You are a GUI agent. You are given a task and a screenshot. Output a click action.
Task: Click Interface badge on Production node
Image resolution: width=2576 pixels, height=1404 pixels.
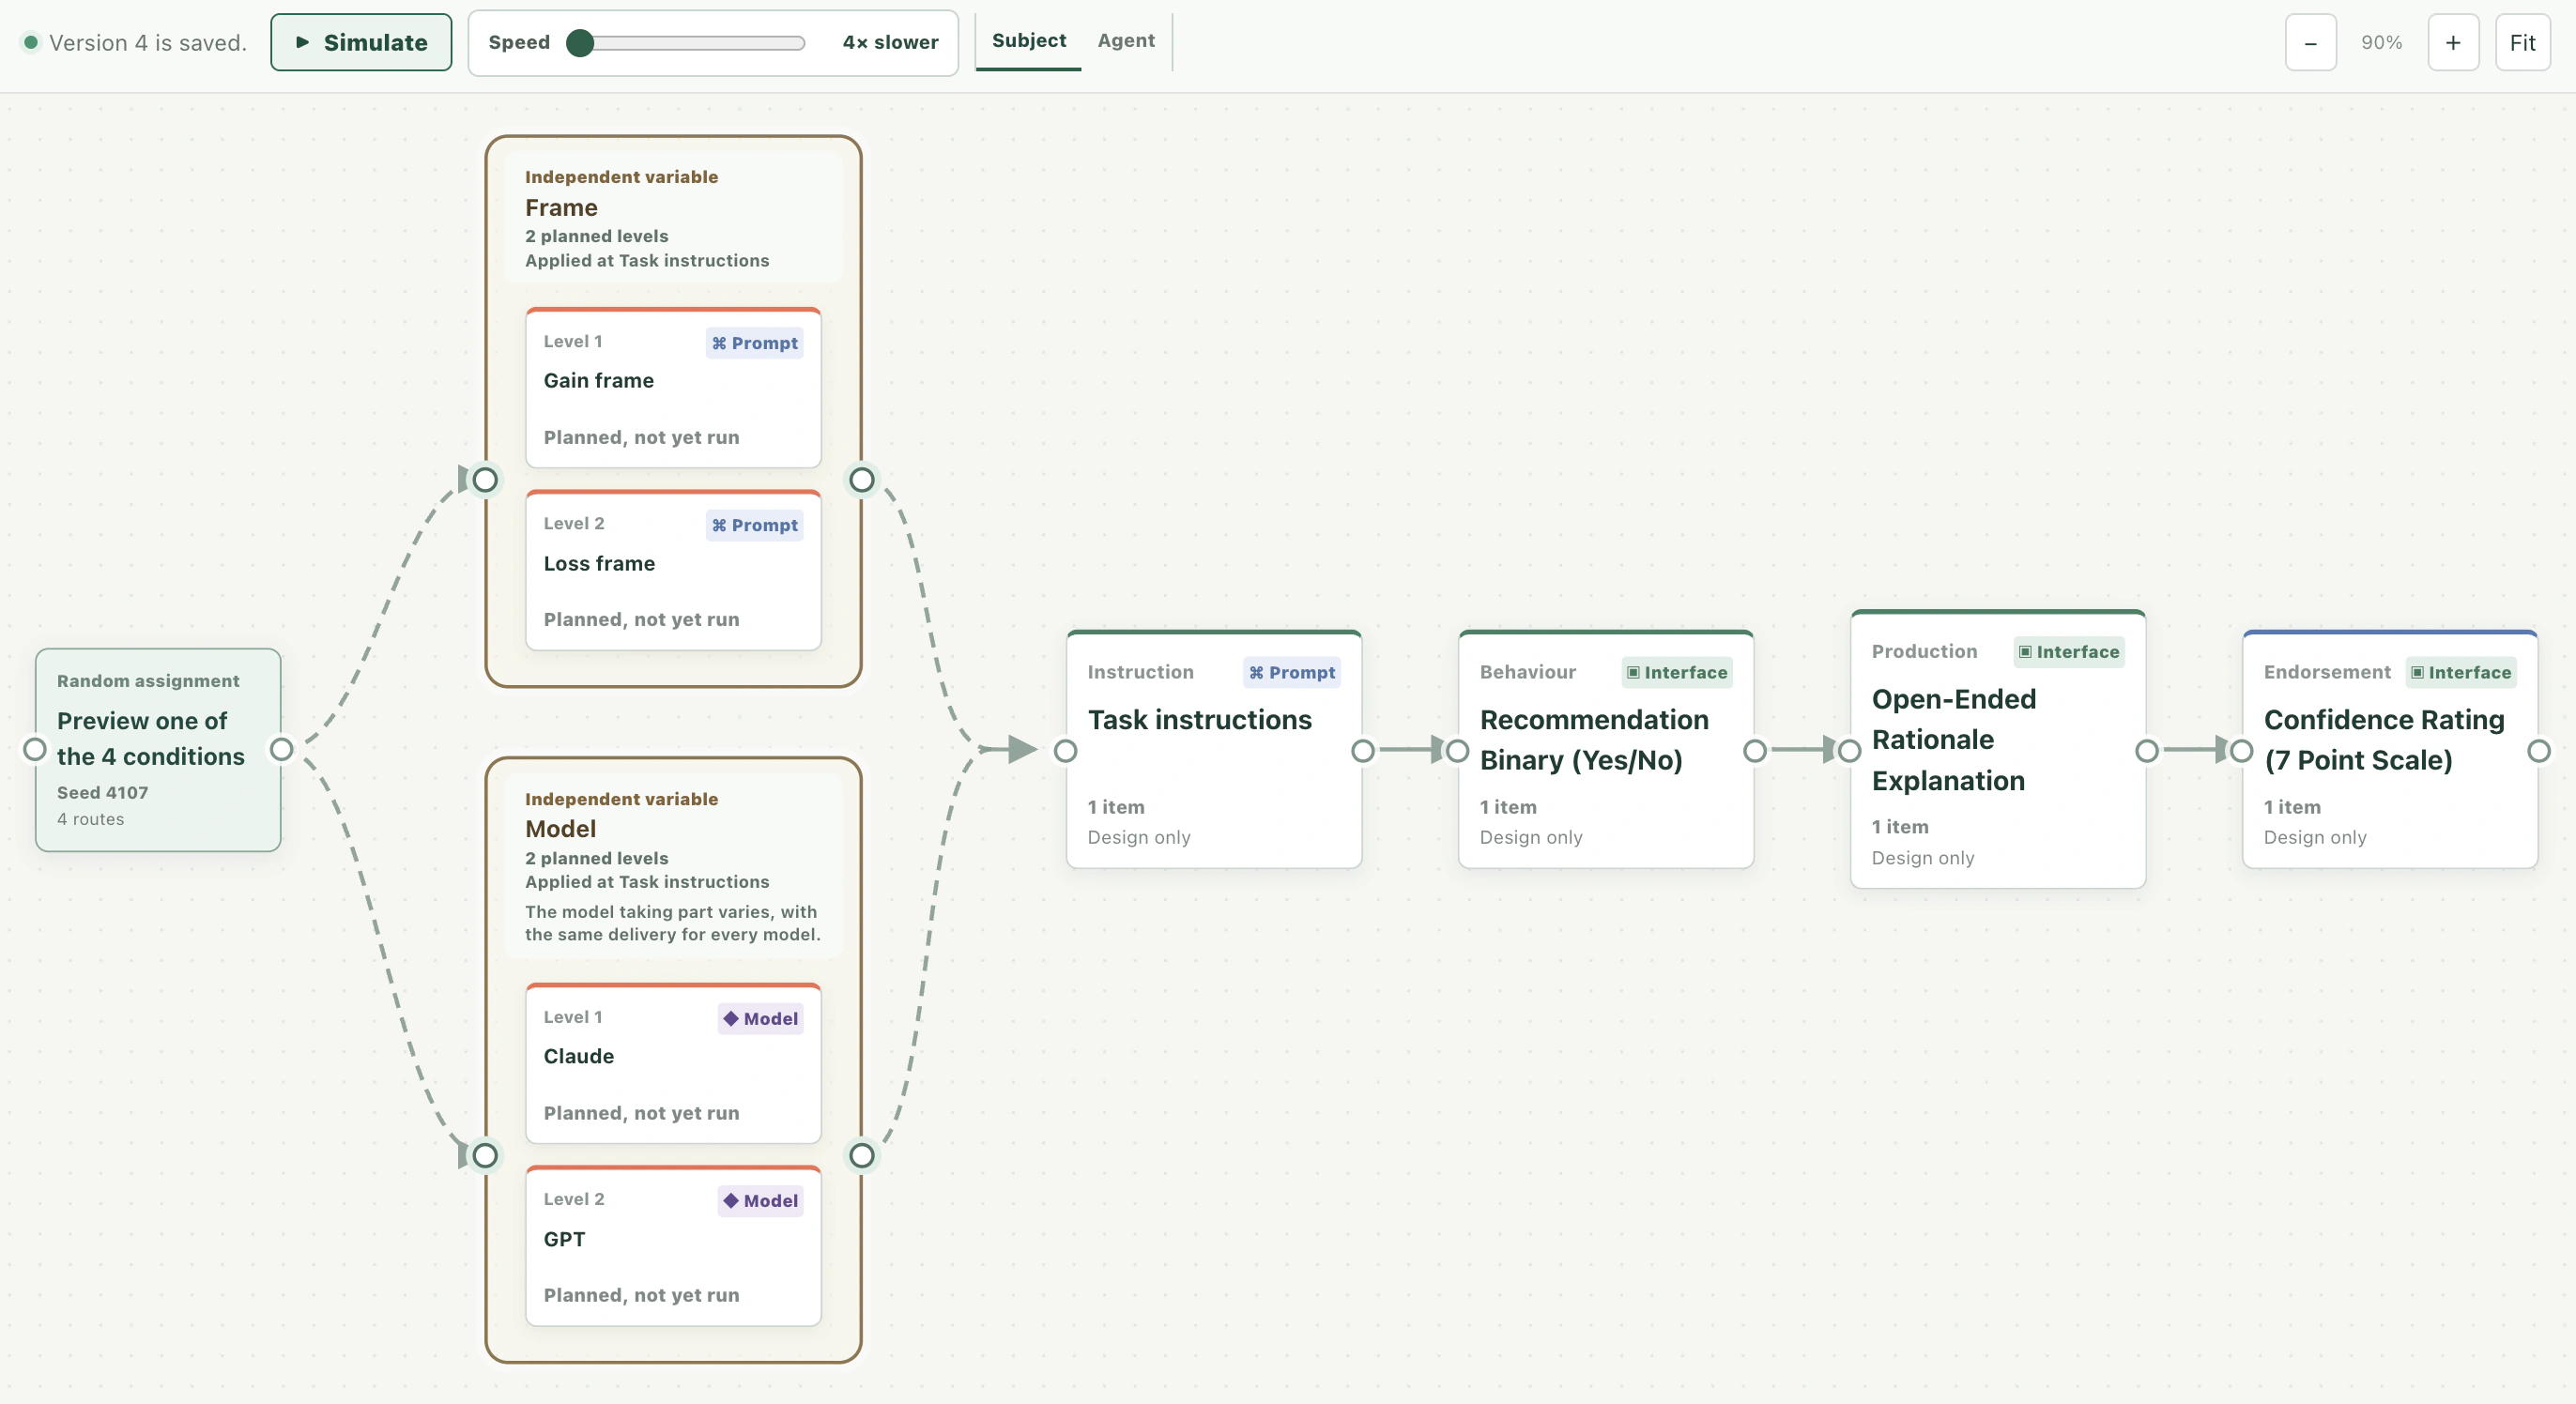tap(2069, 652)
